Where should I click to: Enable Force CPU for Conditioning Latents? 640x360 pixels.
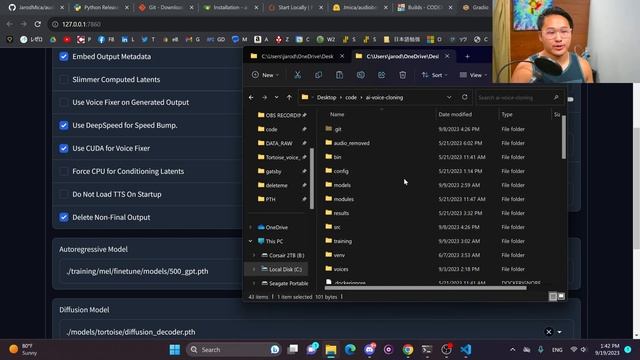pyautogui.click(x=64, y=171)
